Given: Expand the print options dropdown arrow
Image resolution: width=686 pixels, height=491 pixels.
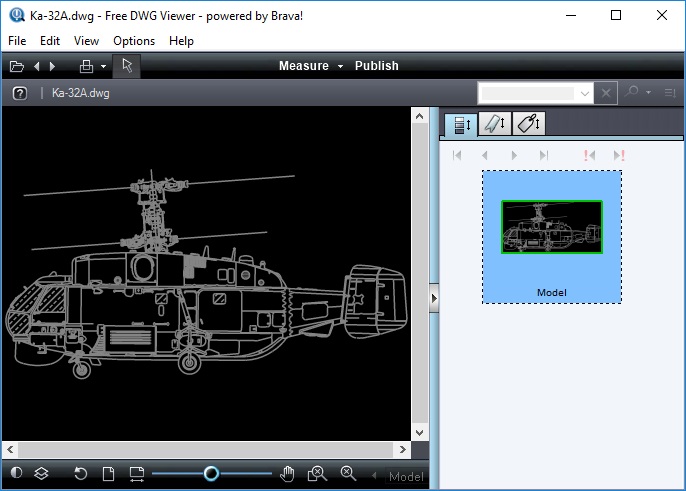Looking at the screenshot, I should pos(103,67).
